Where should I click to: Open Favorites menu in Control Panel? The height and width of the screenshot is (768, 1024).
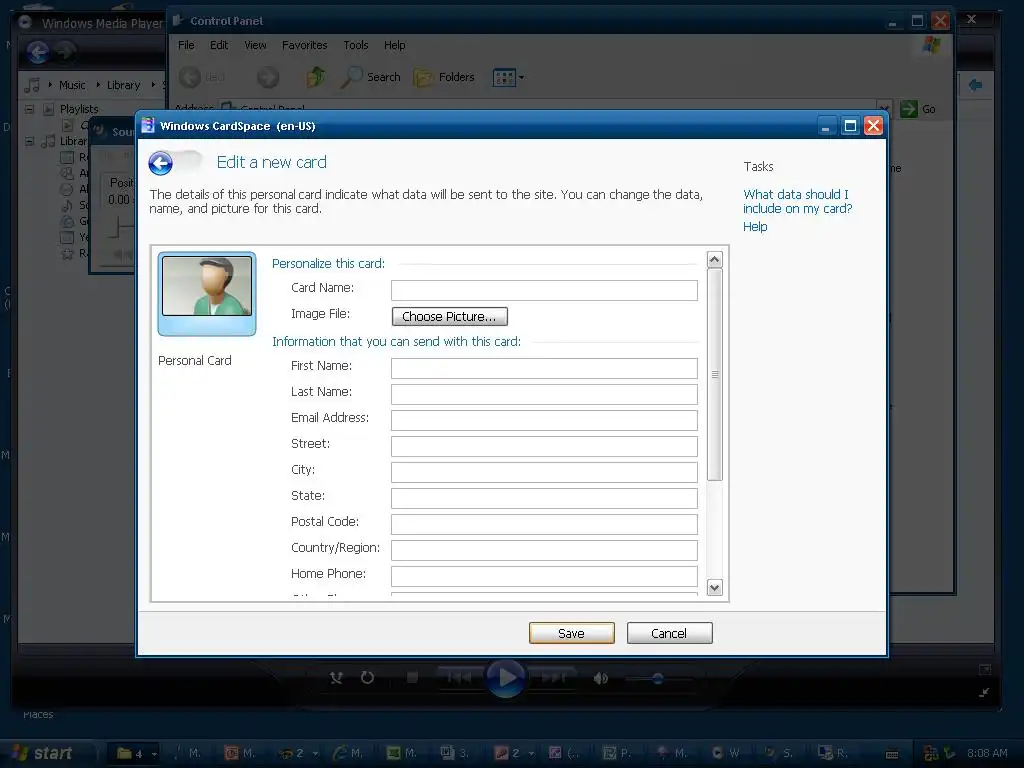(x=304, y=45)
